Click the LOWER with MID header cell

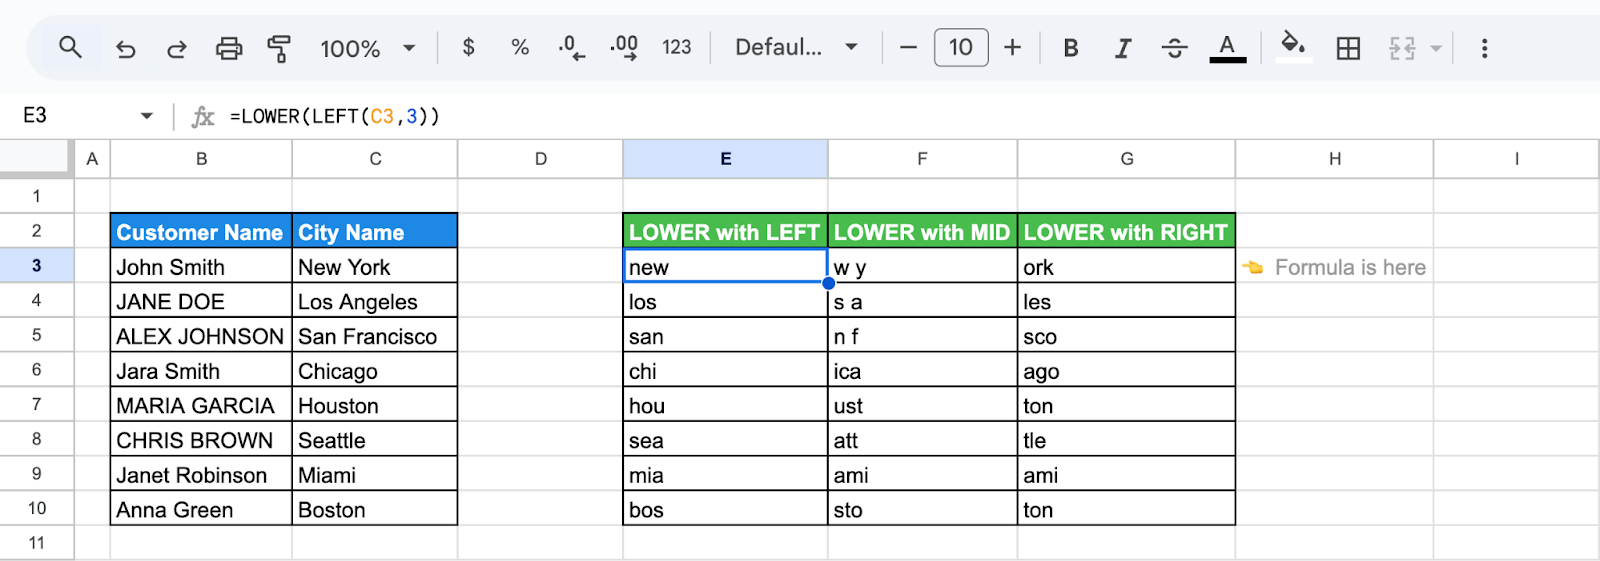pos(922,231)
